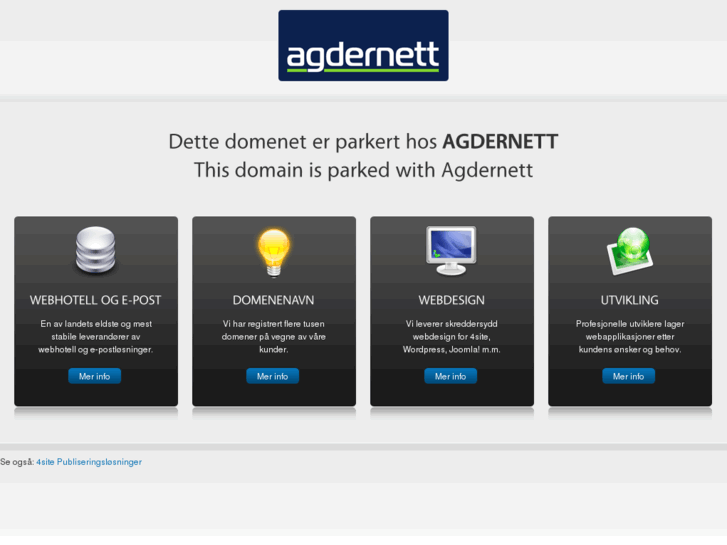Click 'This domain is parked with Agdernett' text
Screen dimensions: 727x545
click(x=363, y=170)
